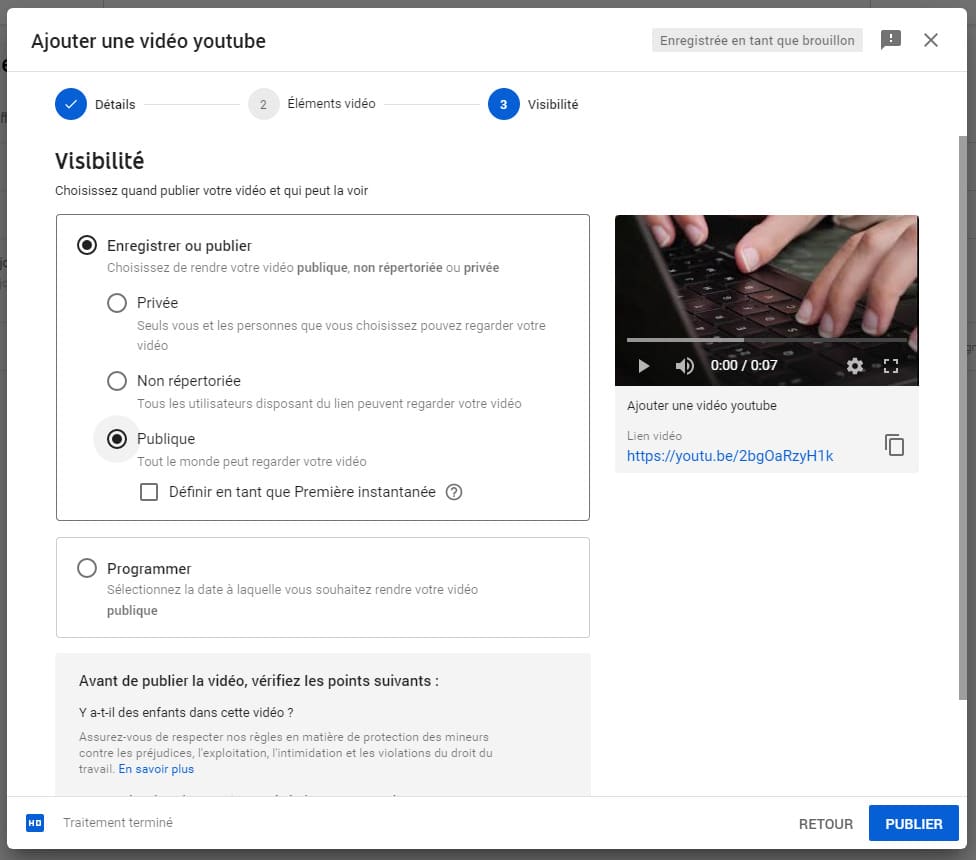The image size is (976, 860).
Task: Click the Y a-t-il des enfants question text
Action: [x=186, y=713]
